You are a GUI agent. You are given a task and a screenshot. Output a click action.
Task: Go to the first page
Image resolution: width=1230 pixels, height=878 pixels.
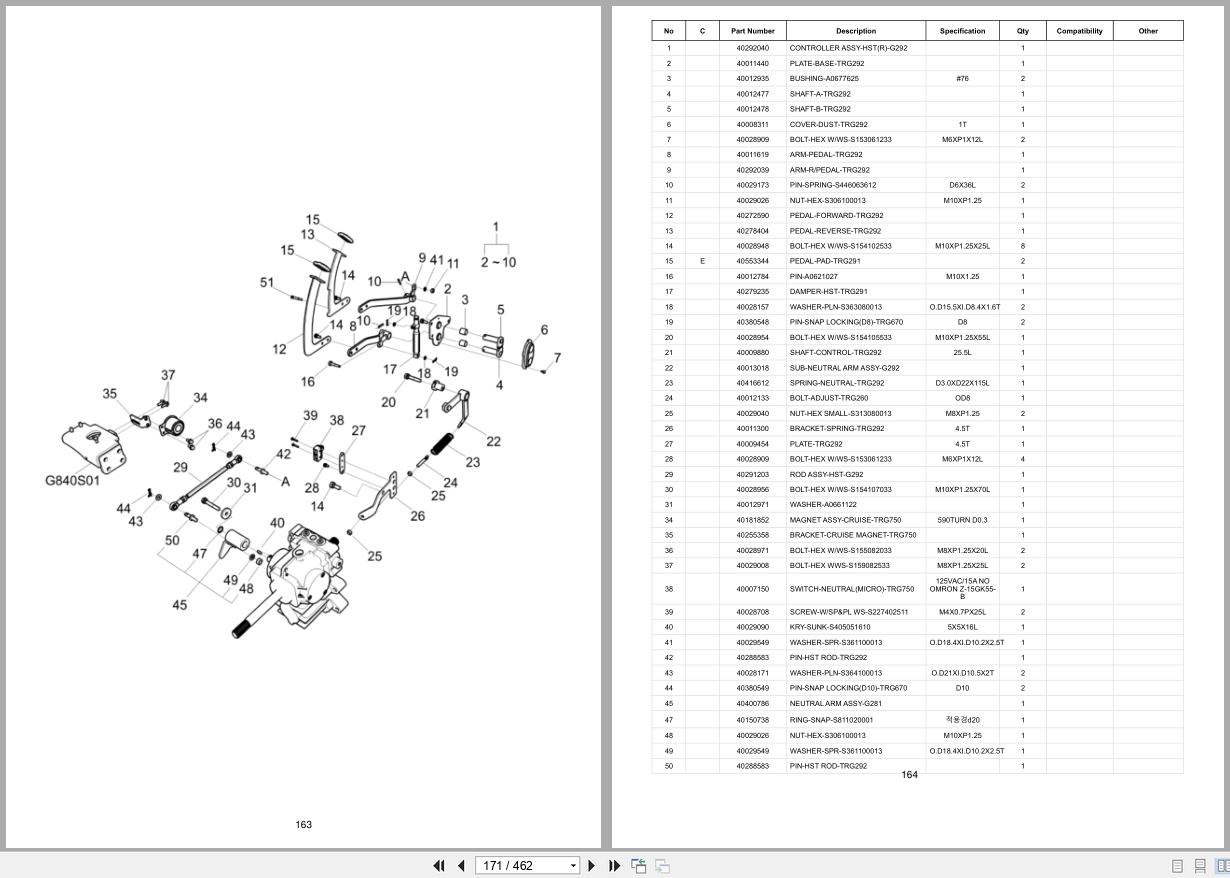click(438, 866)
